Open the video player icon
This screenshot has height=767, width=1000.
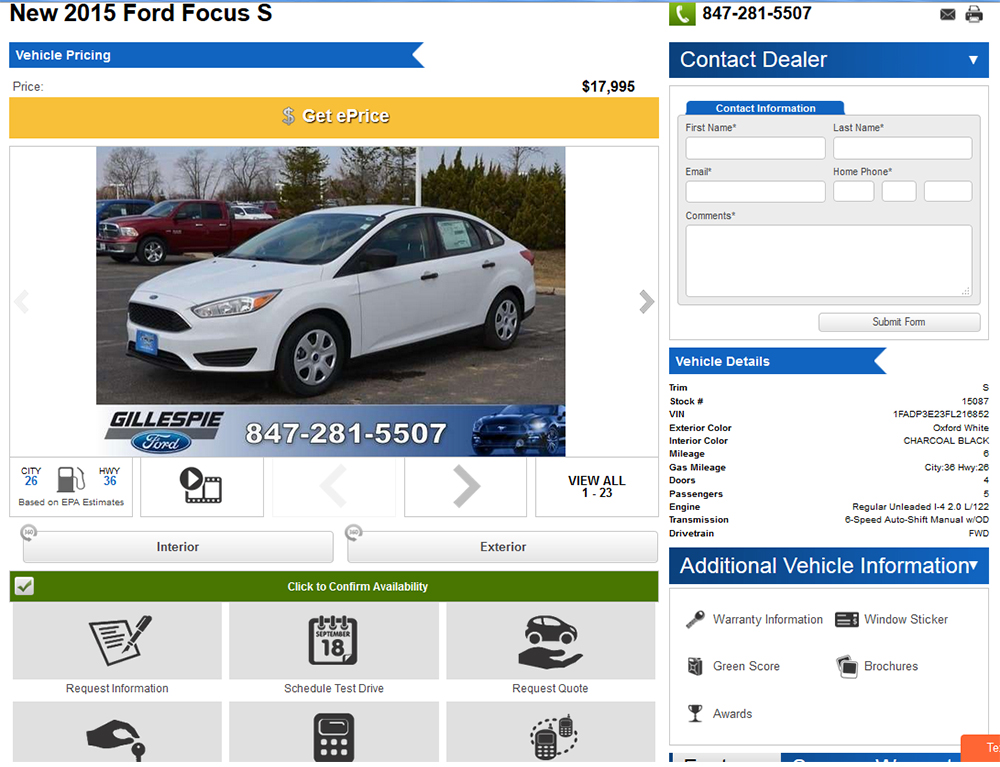pyautogui.click(x=201, y=486)
